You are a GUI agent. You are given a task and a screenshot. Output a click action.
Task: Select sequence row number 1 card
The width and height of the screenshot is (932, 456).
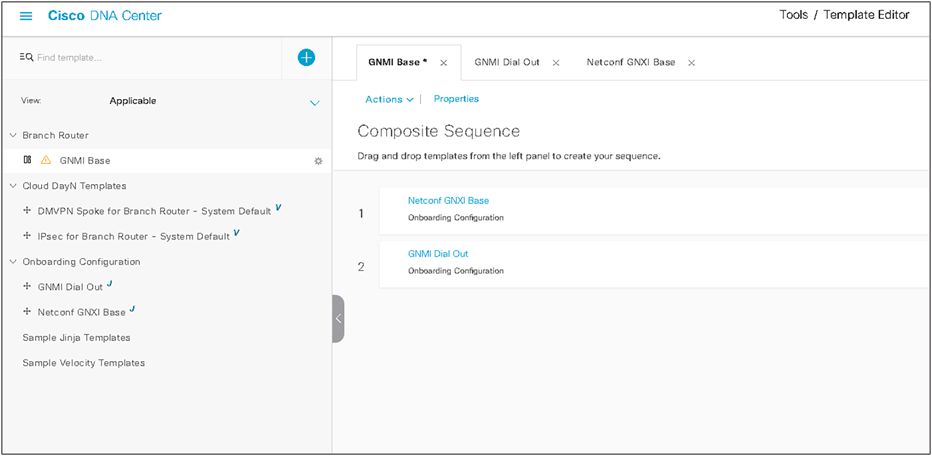[x=653, y=211]
